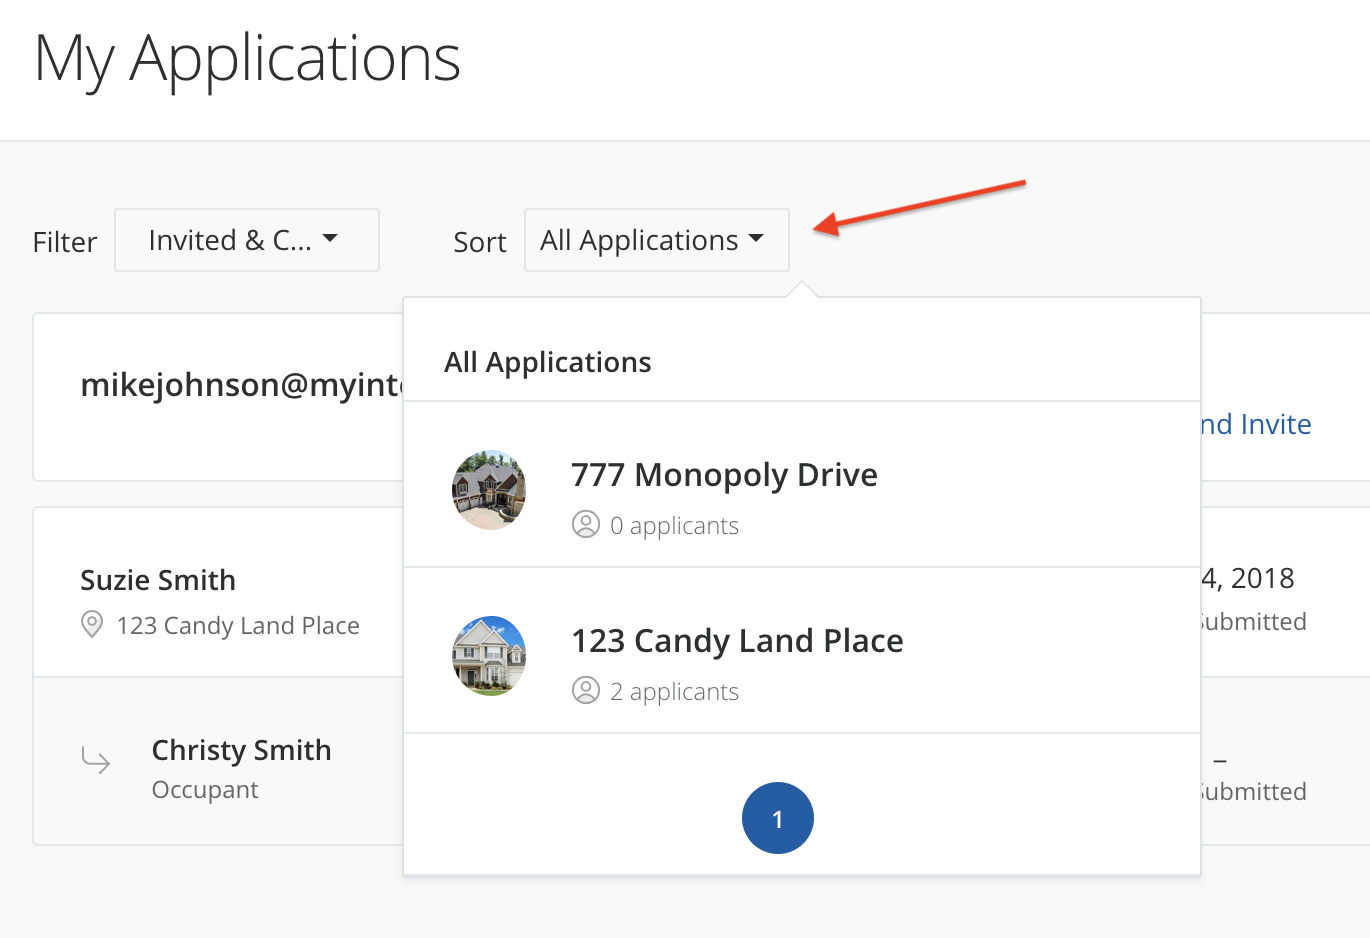Select the 123 Candy Land Place house photo
This screenshot has height=938, width=1370.
(x=489, y=656)
